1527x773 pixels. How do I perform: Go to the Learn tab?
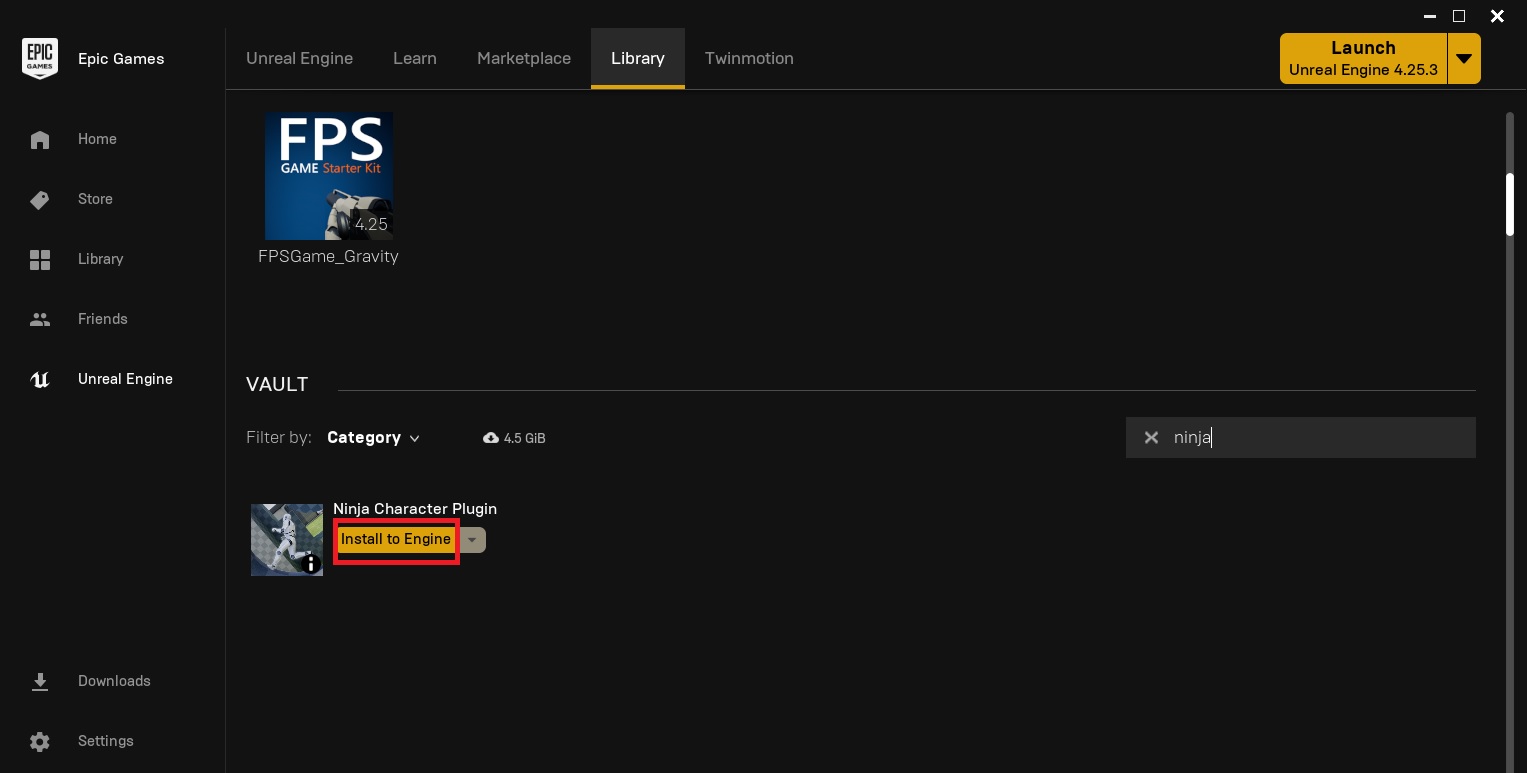[x=415, y=58]
